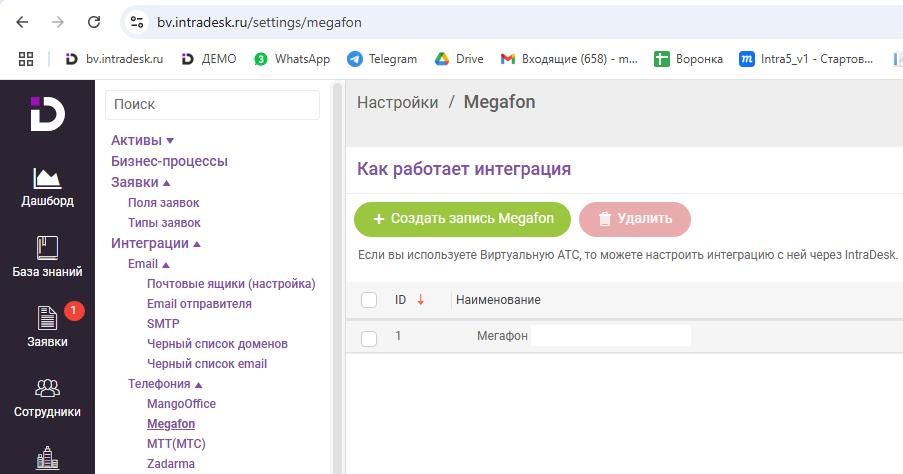
Task: Open Почтовые ящики (настройка)
Action: (231, 284)
